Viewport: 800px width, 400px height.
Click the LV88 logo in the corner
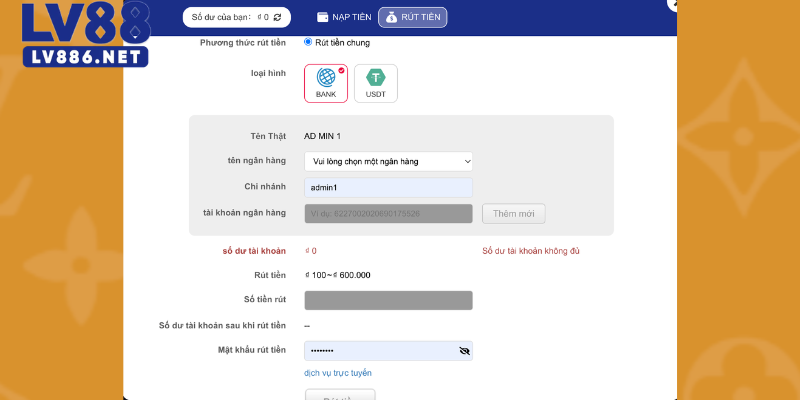(76, 34)
